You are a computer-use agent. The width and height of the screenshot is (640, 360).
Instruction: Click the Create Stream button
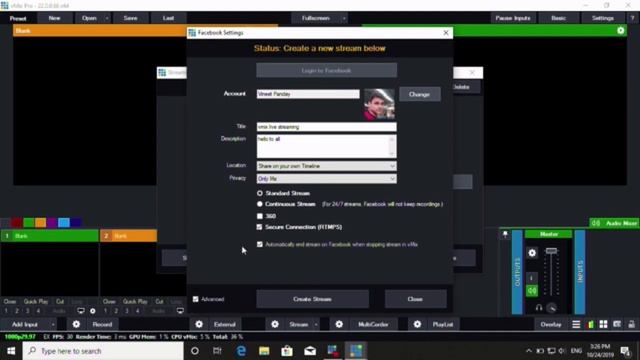pos(312,299)
